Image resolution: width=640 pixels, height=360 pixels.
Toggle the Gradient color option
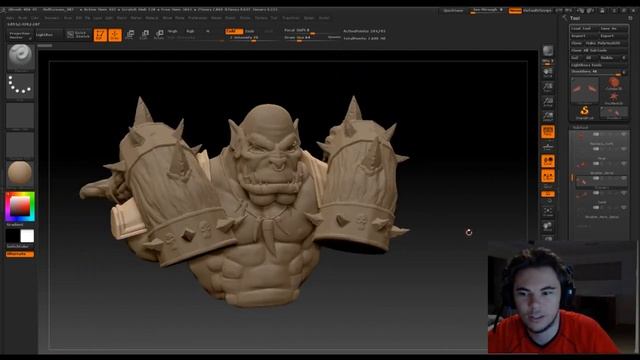point(15,225)
